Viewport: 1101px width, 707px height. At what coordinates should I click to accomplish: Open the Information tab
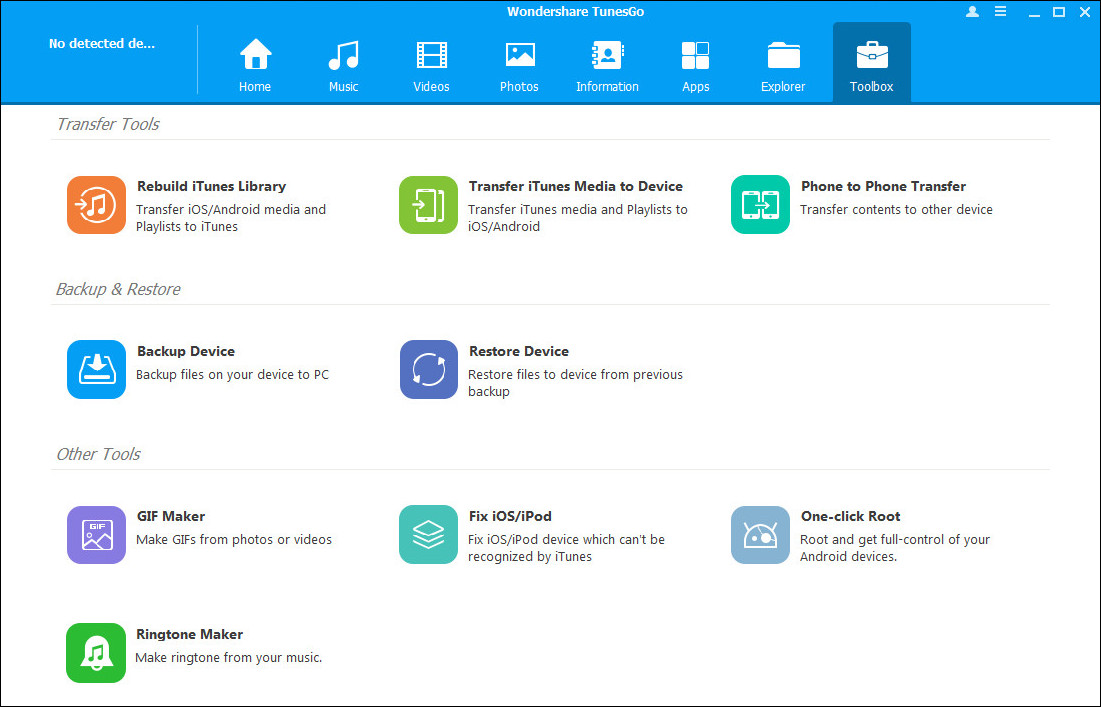pos(607,65)
